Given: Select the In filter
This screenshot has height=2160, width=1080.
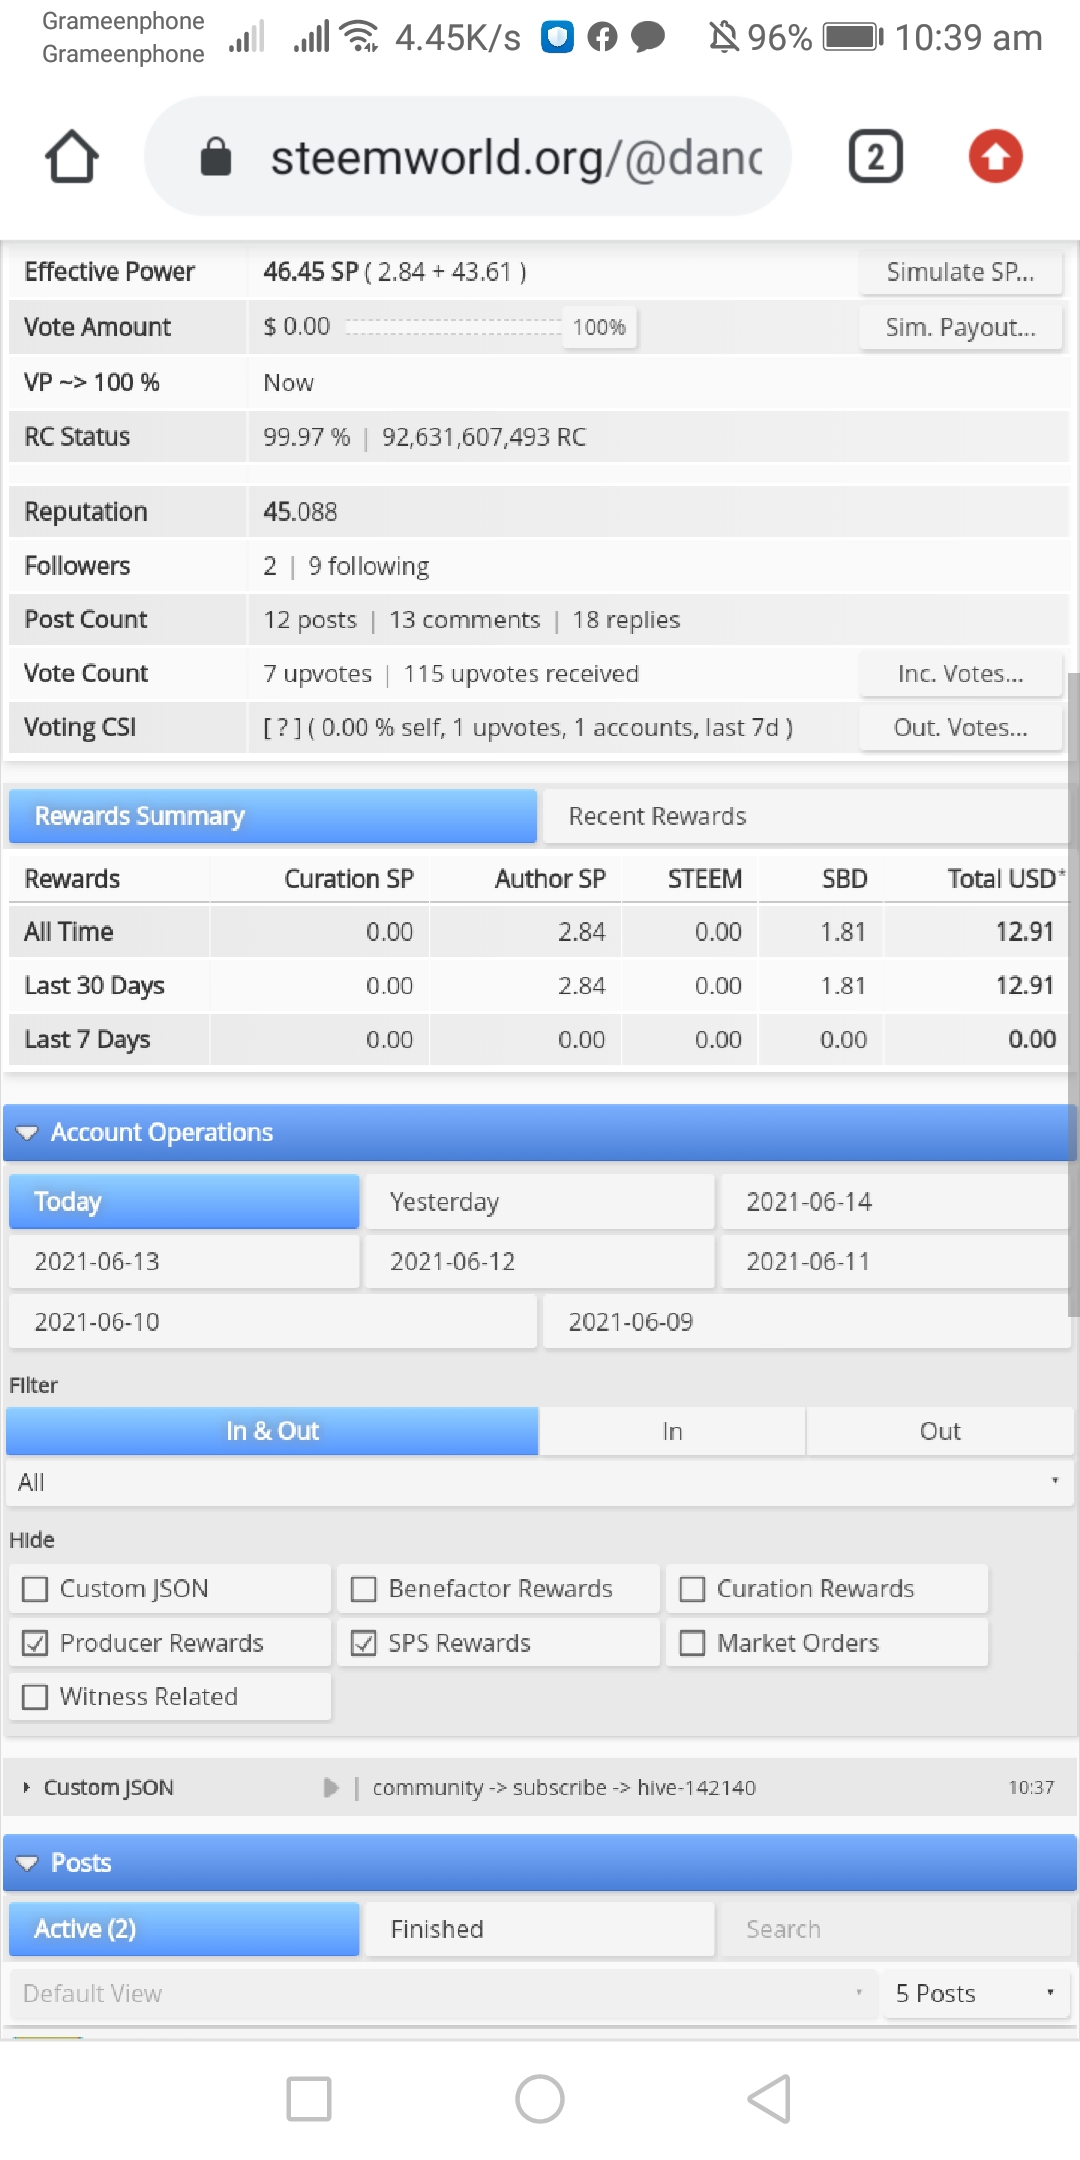Looking at the screenshot, I should click(x=672, y=1431).
